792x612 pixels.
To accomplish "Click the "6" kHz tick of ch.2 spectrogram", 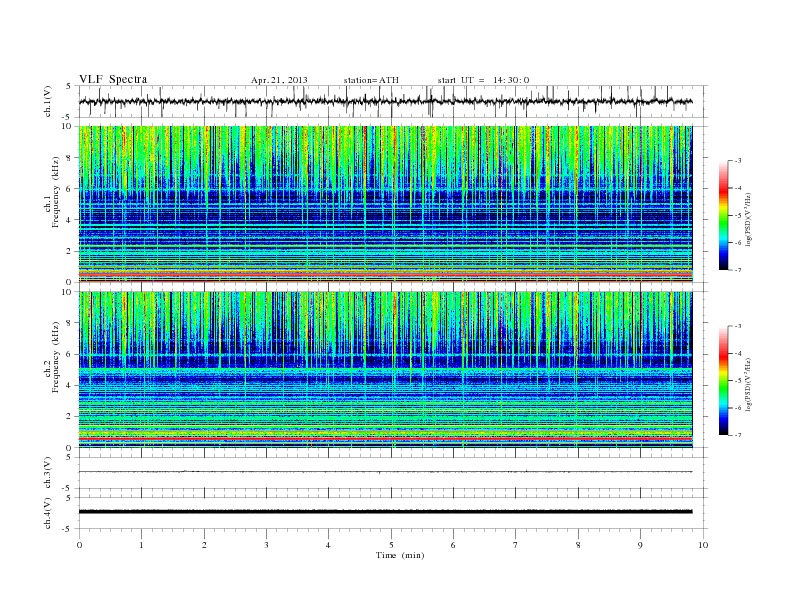I will click(x=70, y=354).
